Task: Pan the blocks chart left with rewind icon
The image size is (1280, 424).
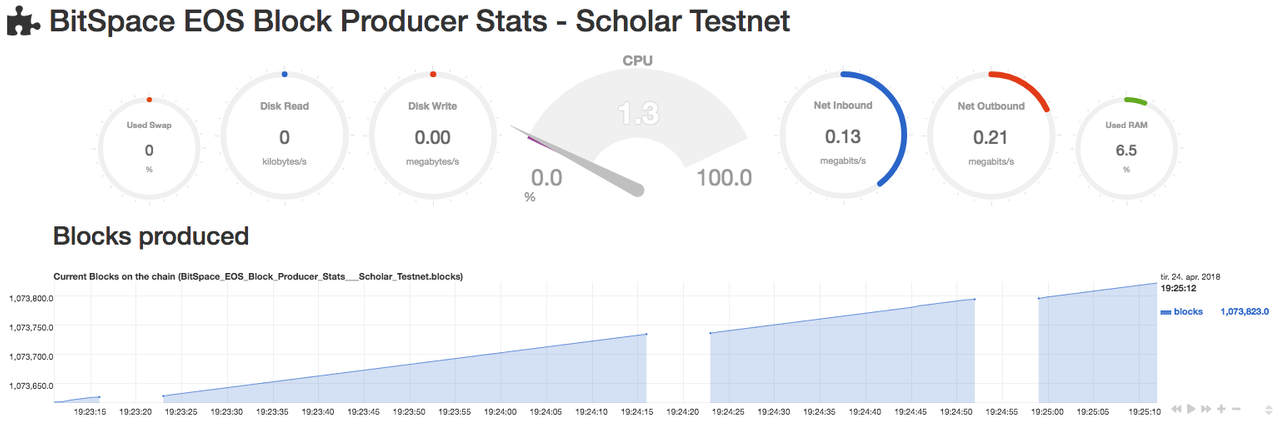Action: click(1177, 409)
